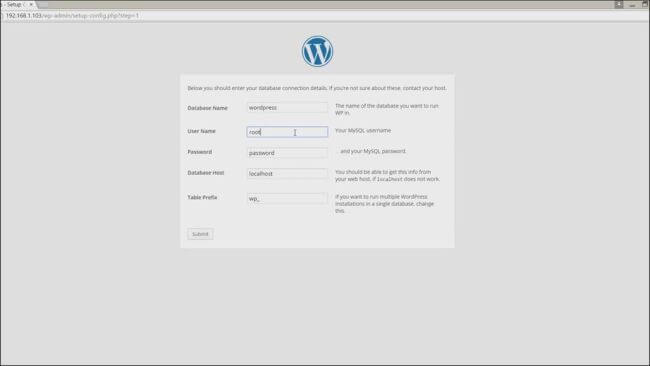Viewport: 650px width, 366px height.
Task: Click the 'Below you should enter' instruction text
Action: [317, 88]
